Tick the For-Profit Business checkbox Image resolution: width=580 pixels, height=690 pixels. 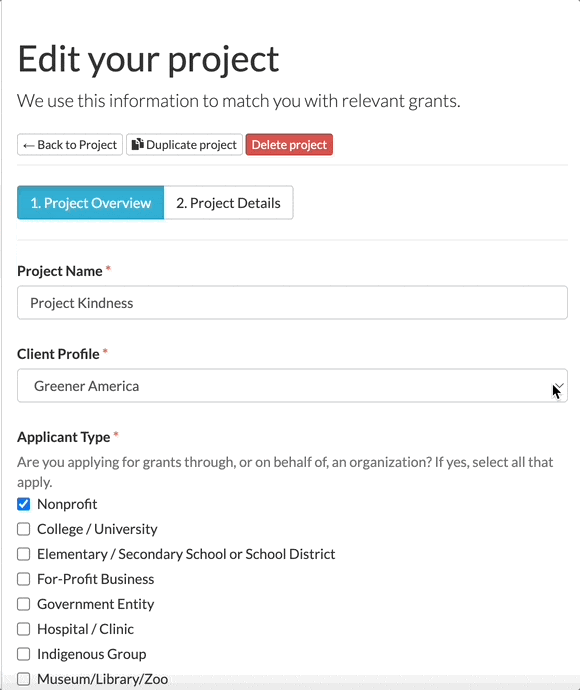pyautogui.click(x=24, y=579)
